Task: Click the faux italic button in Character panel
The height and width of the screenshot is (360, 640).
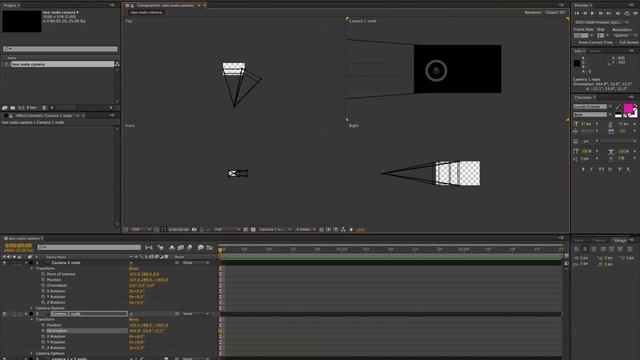Action: point(592,169)
